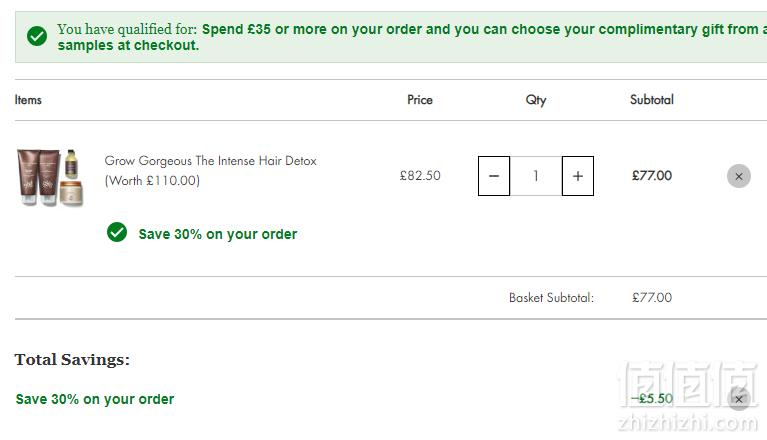This screenshot has width=767, height=440.
Task: Open the Grow Gorgeous product thumbnail
Action: point(50,178)
